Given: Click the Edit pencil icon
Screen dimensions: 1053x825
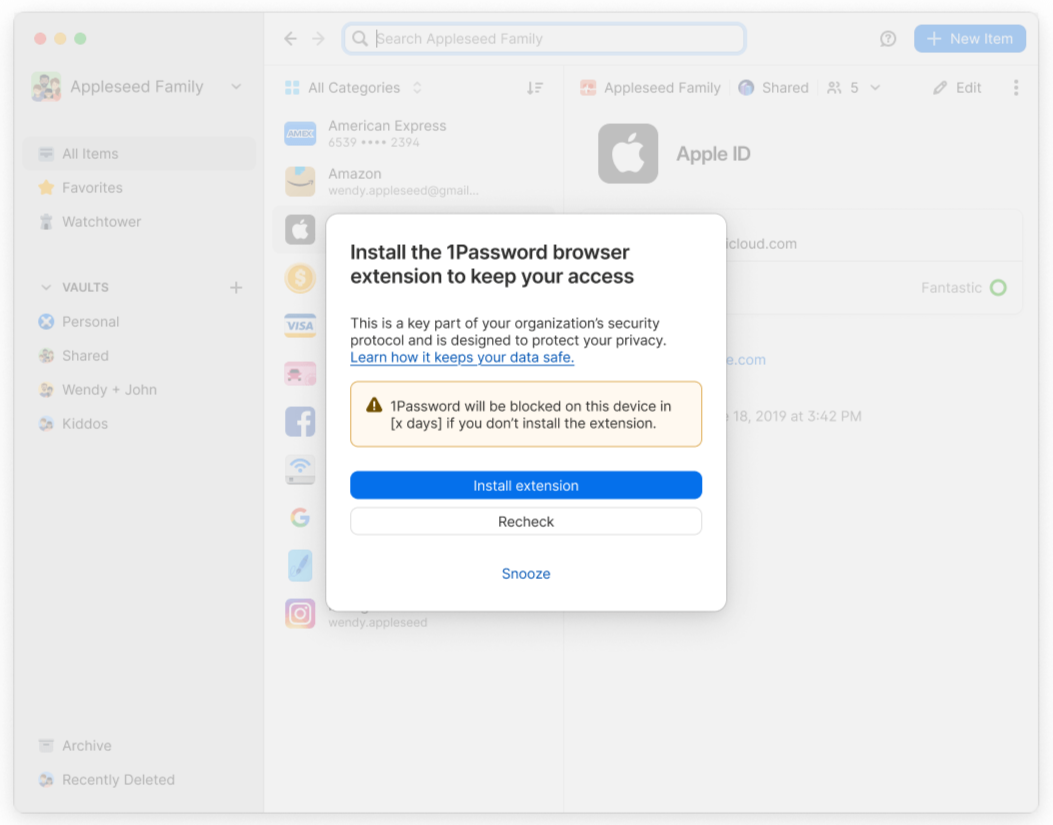Looking at the screenshot, I should click(941, 87).
